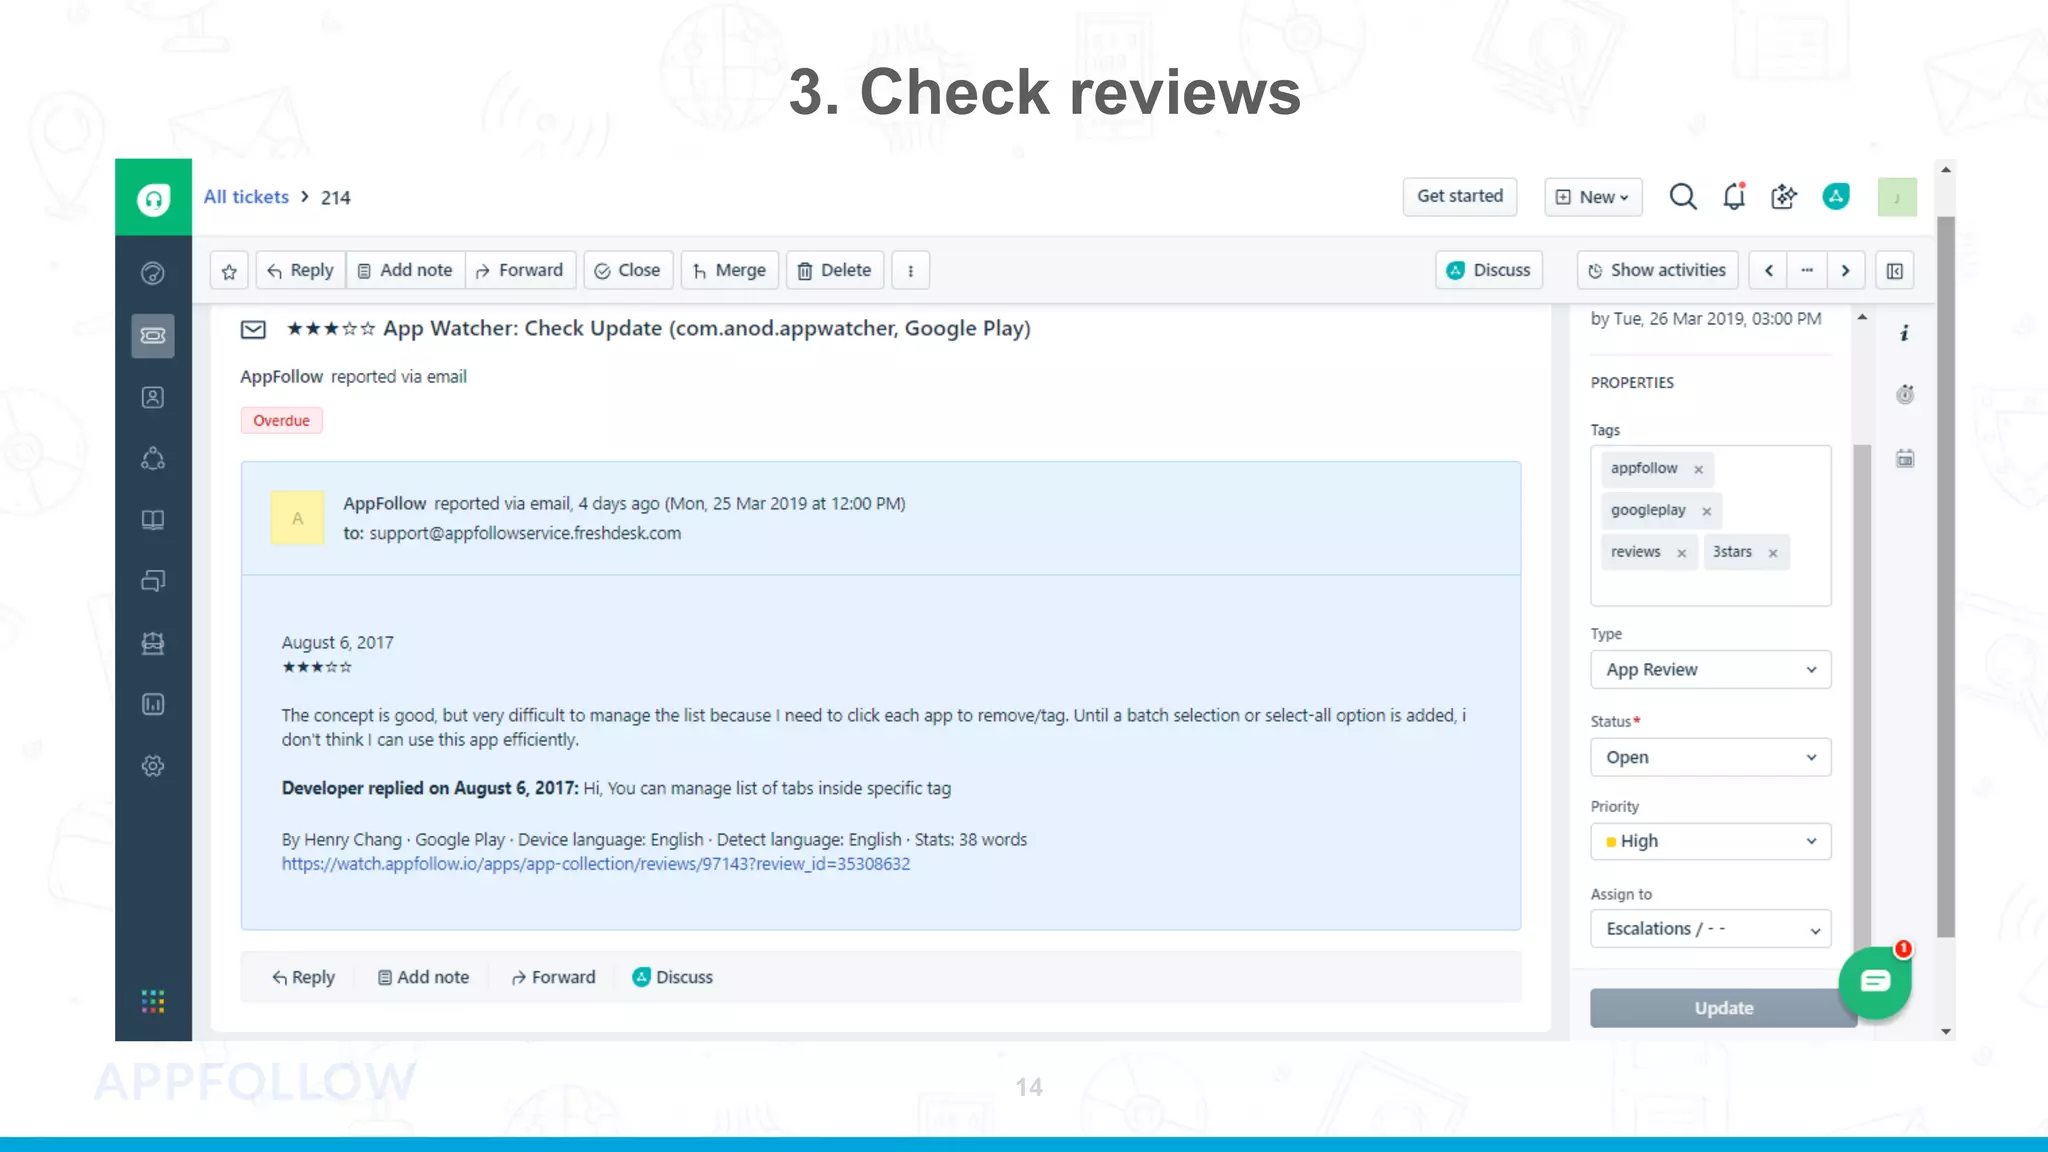
Task: Follow the All tickets breadcrumb link
Action: point(246,197)
